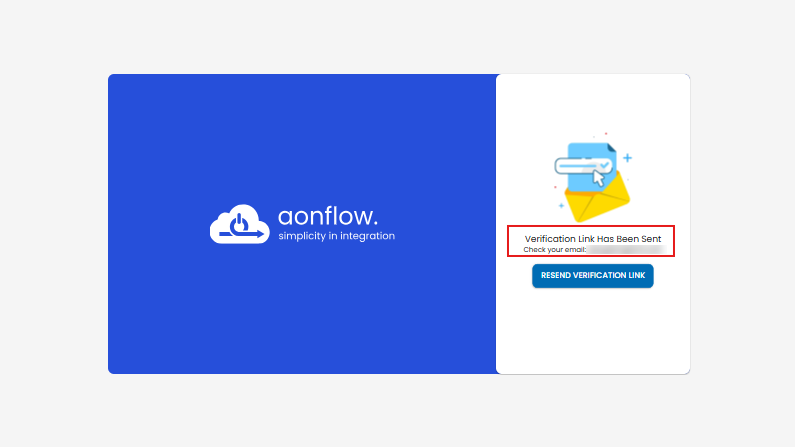Image resolution: width=795 pixels, height=447 pixels.
Task: Click blank space below the Resend button
Action: pyautogui.click(x=592, y=330)
